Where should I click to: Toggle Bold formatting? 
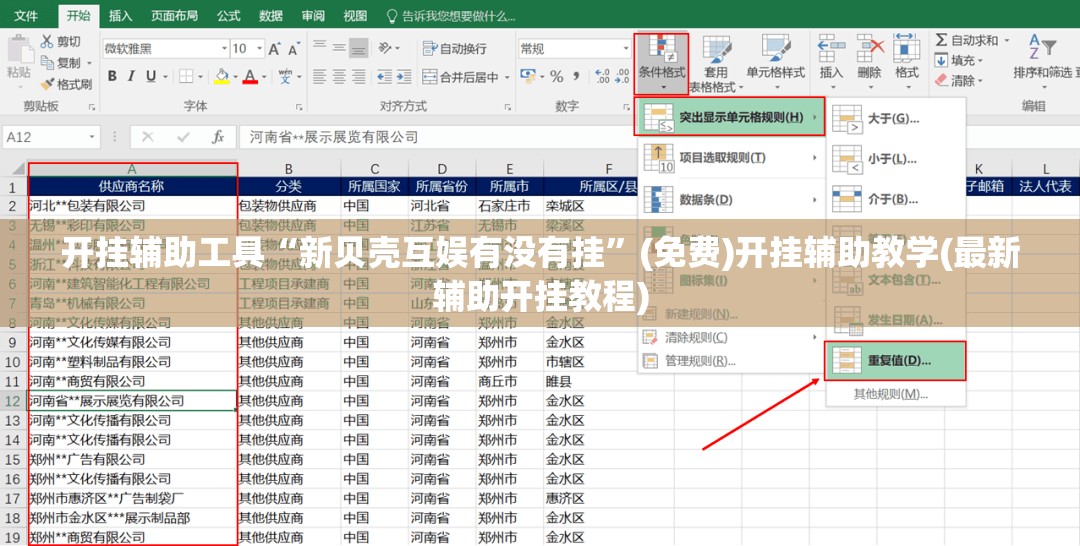pyautogui.click(x=112, y=76)
